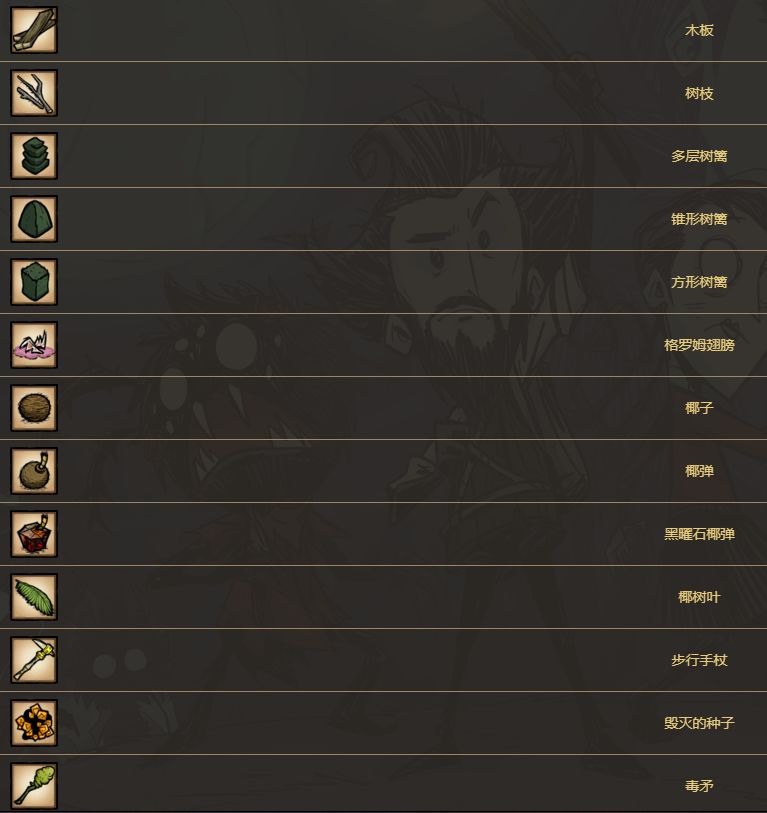
Task: Click the layered hedge (多层树篱) icon
Action: click(34, 156)
